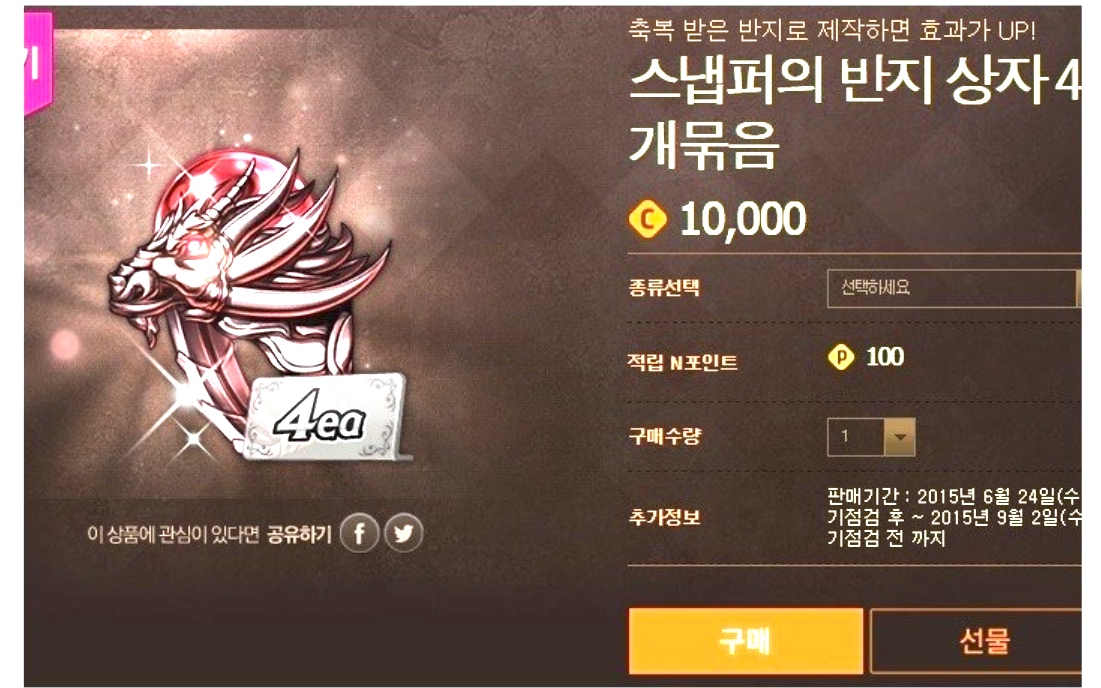This screenshot has height=688, width=1101.
Task: Expand the 구매수량 quantity dropdown arrow
Action: [x=899, y=437]
